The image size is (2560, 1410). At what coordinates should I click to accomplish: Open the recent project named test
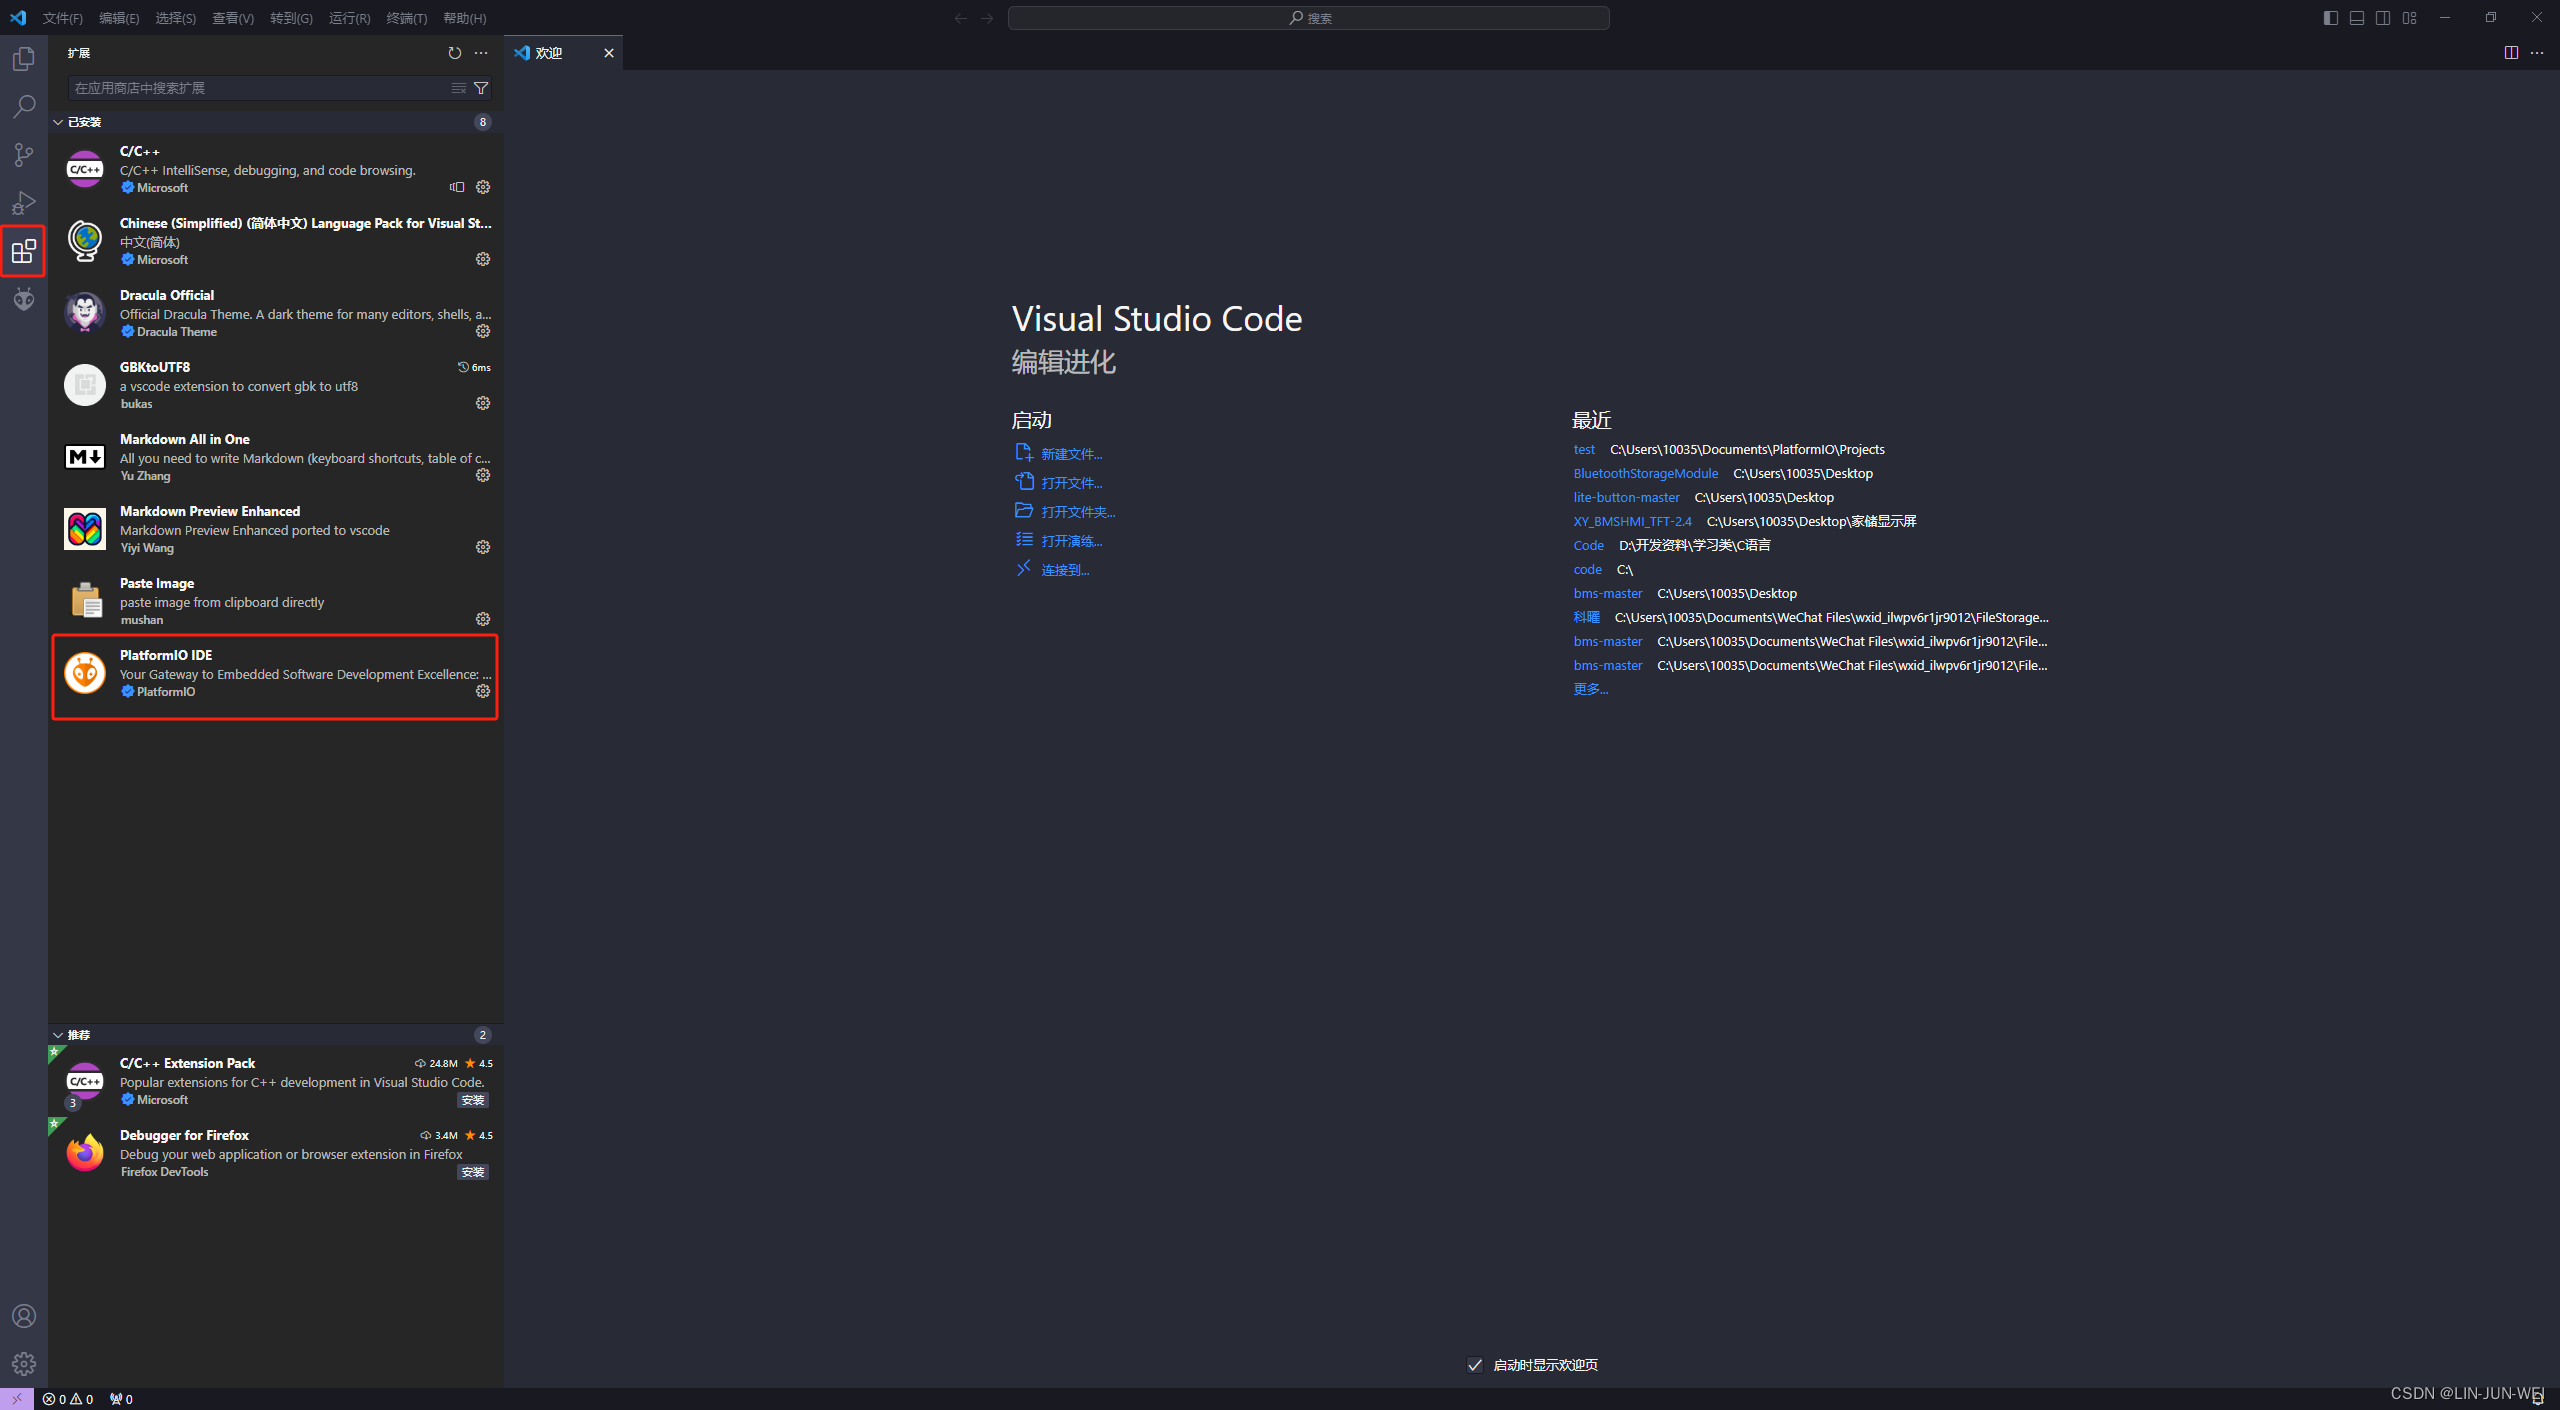pyautogui.click(x=1584, y=449)
